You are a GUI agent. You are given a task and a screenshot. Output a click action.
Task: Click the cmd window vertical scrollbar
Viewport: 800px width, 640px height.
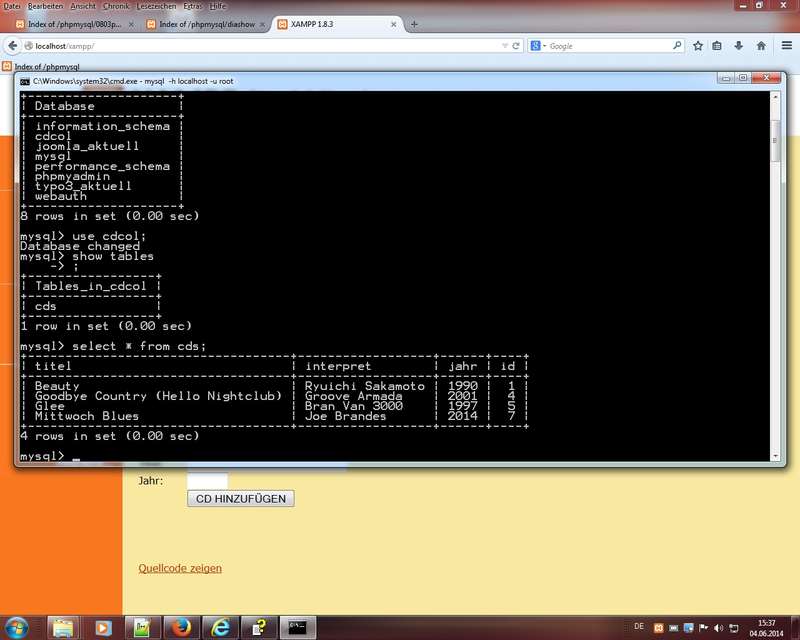click(775, 280)
